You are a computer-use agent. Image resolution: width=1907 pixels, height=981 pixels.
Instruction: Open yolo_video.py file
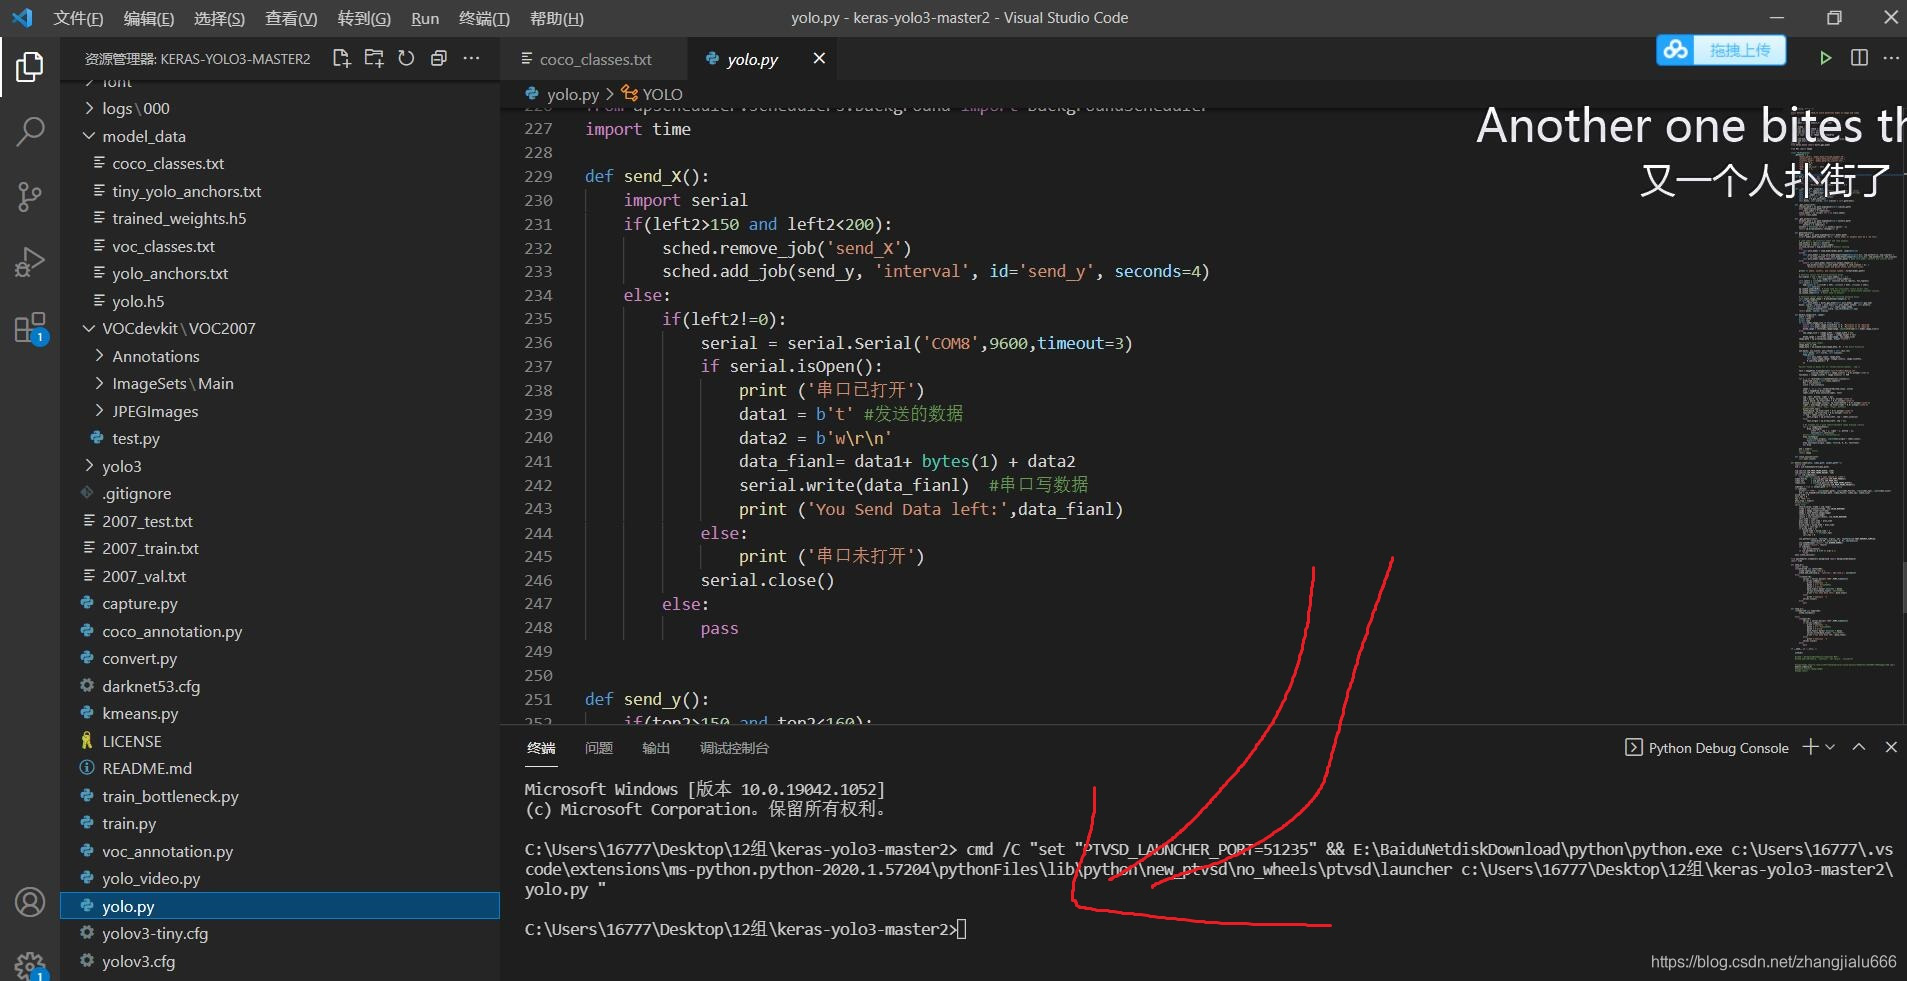[x=280, y=878]
